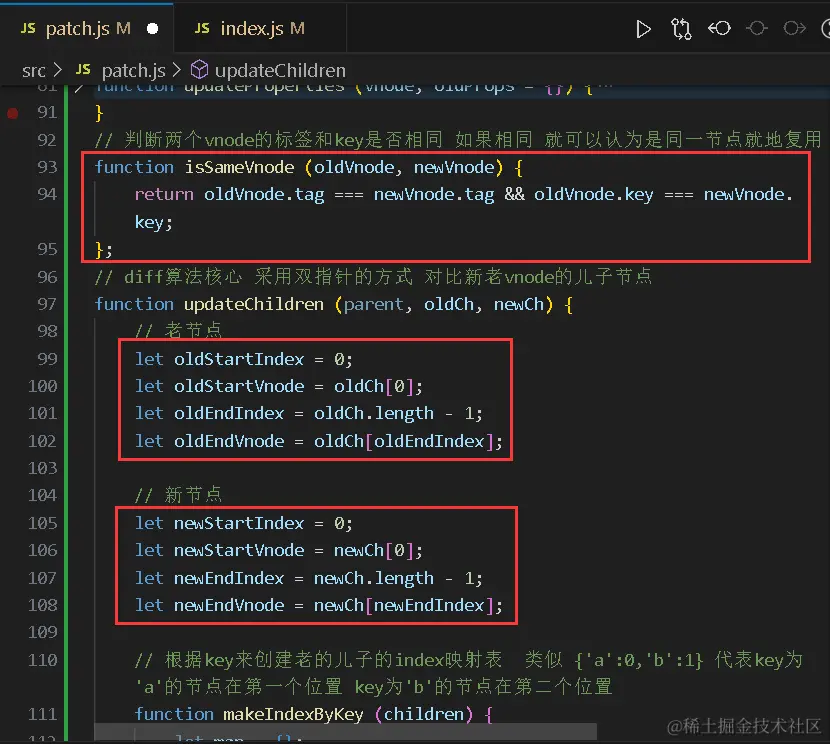The image size is (830, 744).
Task: Click the diff算法核心 comment on line 96
Action: [x=373, y=277]
